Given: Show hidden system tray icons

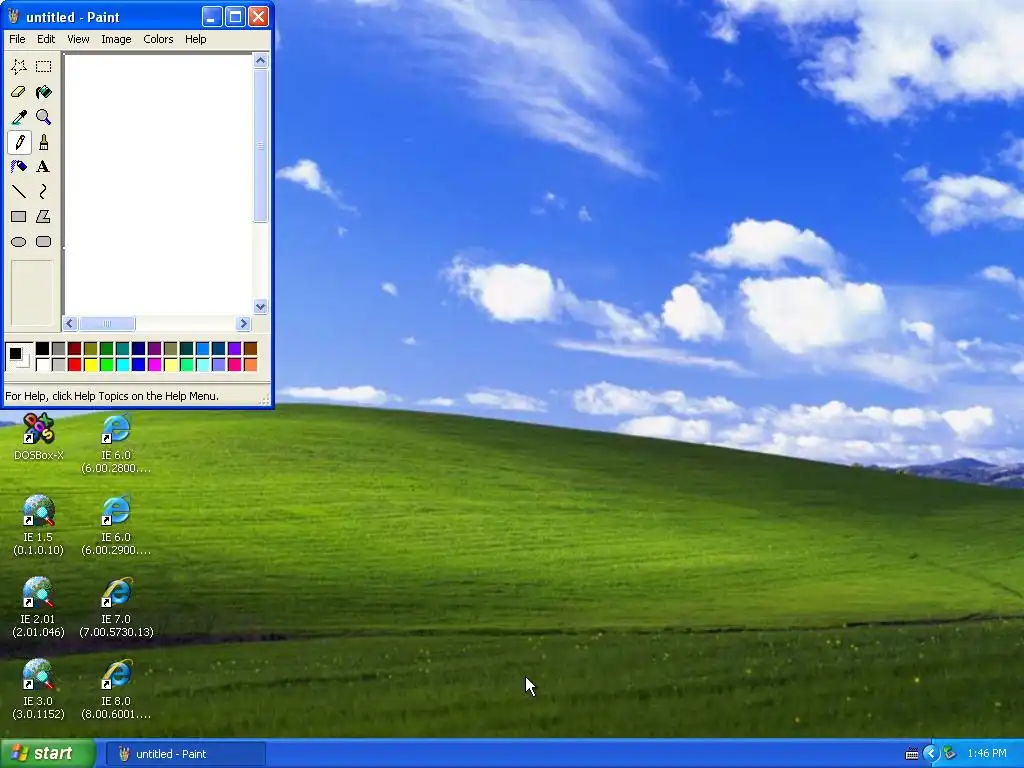Looking at the screenshot, I should (x=931, y=754).
